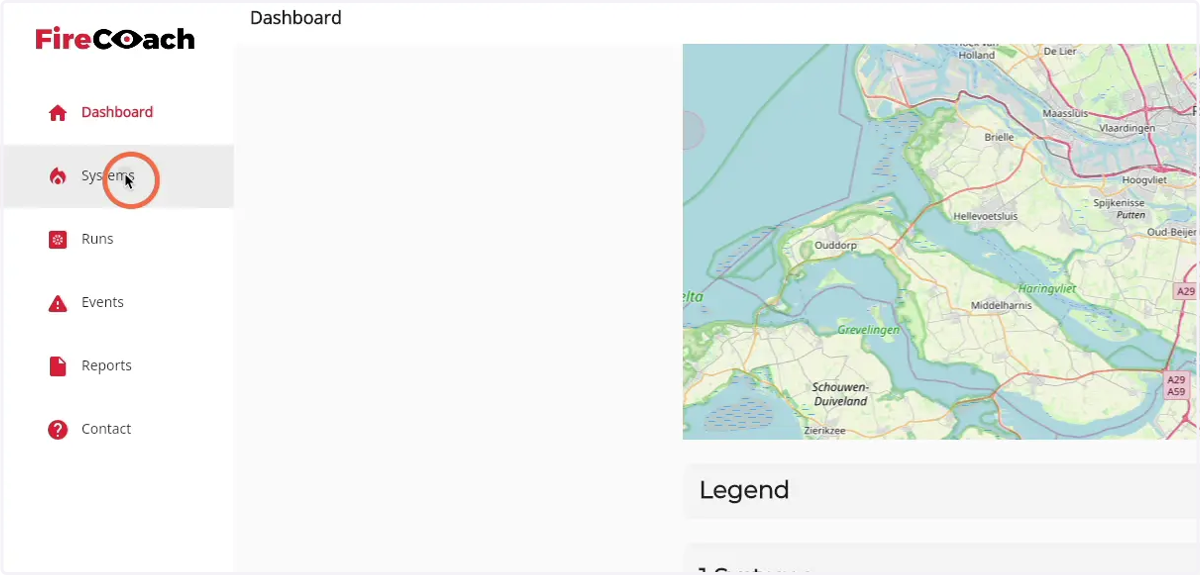Click the Dashboard home icon

point(58,113)
